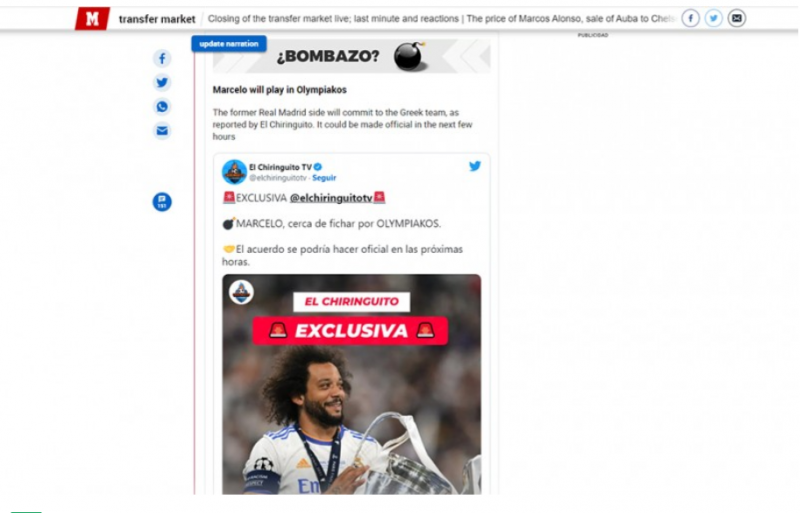Click the update narration button

(x=229, y=44)
